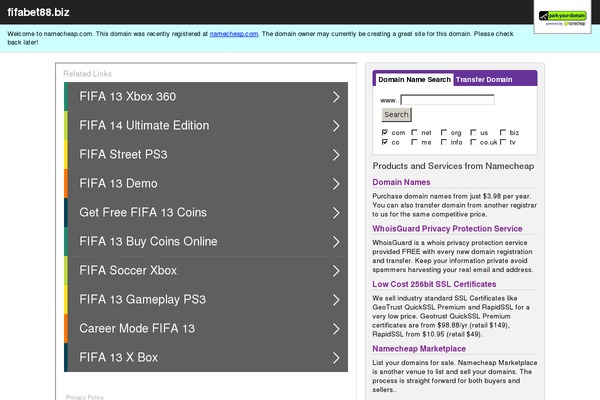This screenshot has width=600, height=400.
Task: Select the Domain Name Search tab
Action: click(x=414, y=79)
